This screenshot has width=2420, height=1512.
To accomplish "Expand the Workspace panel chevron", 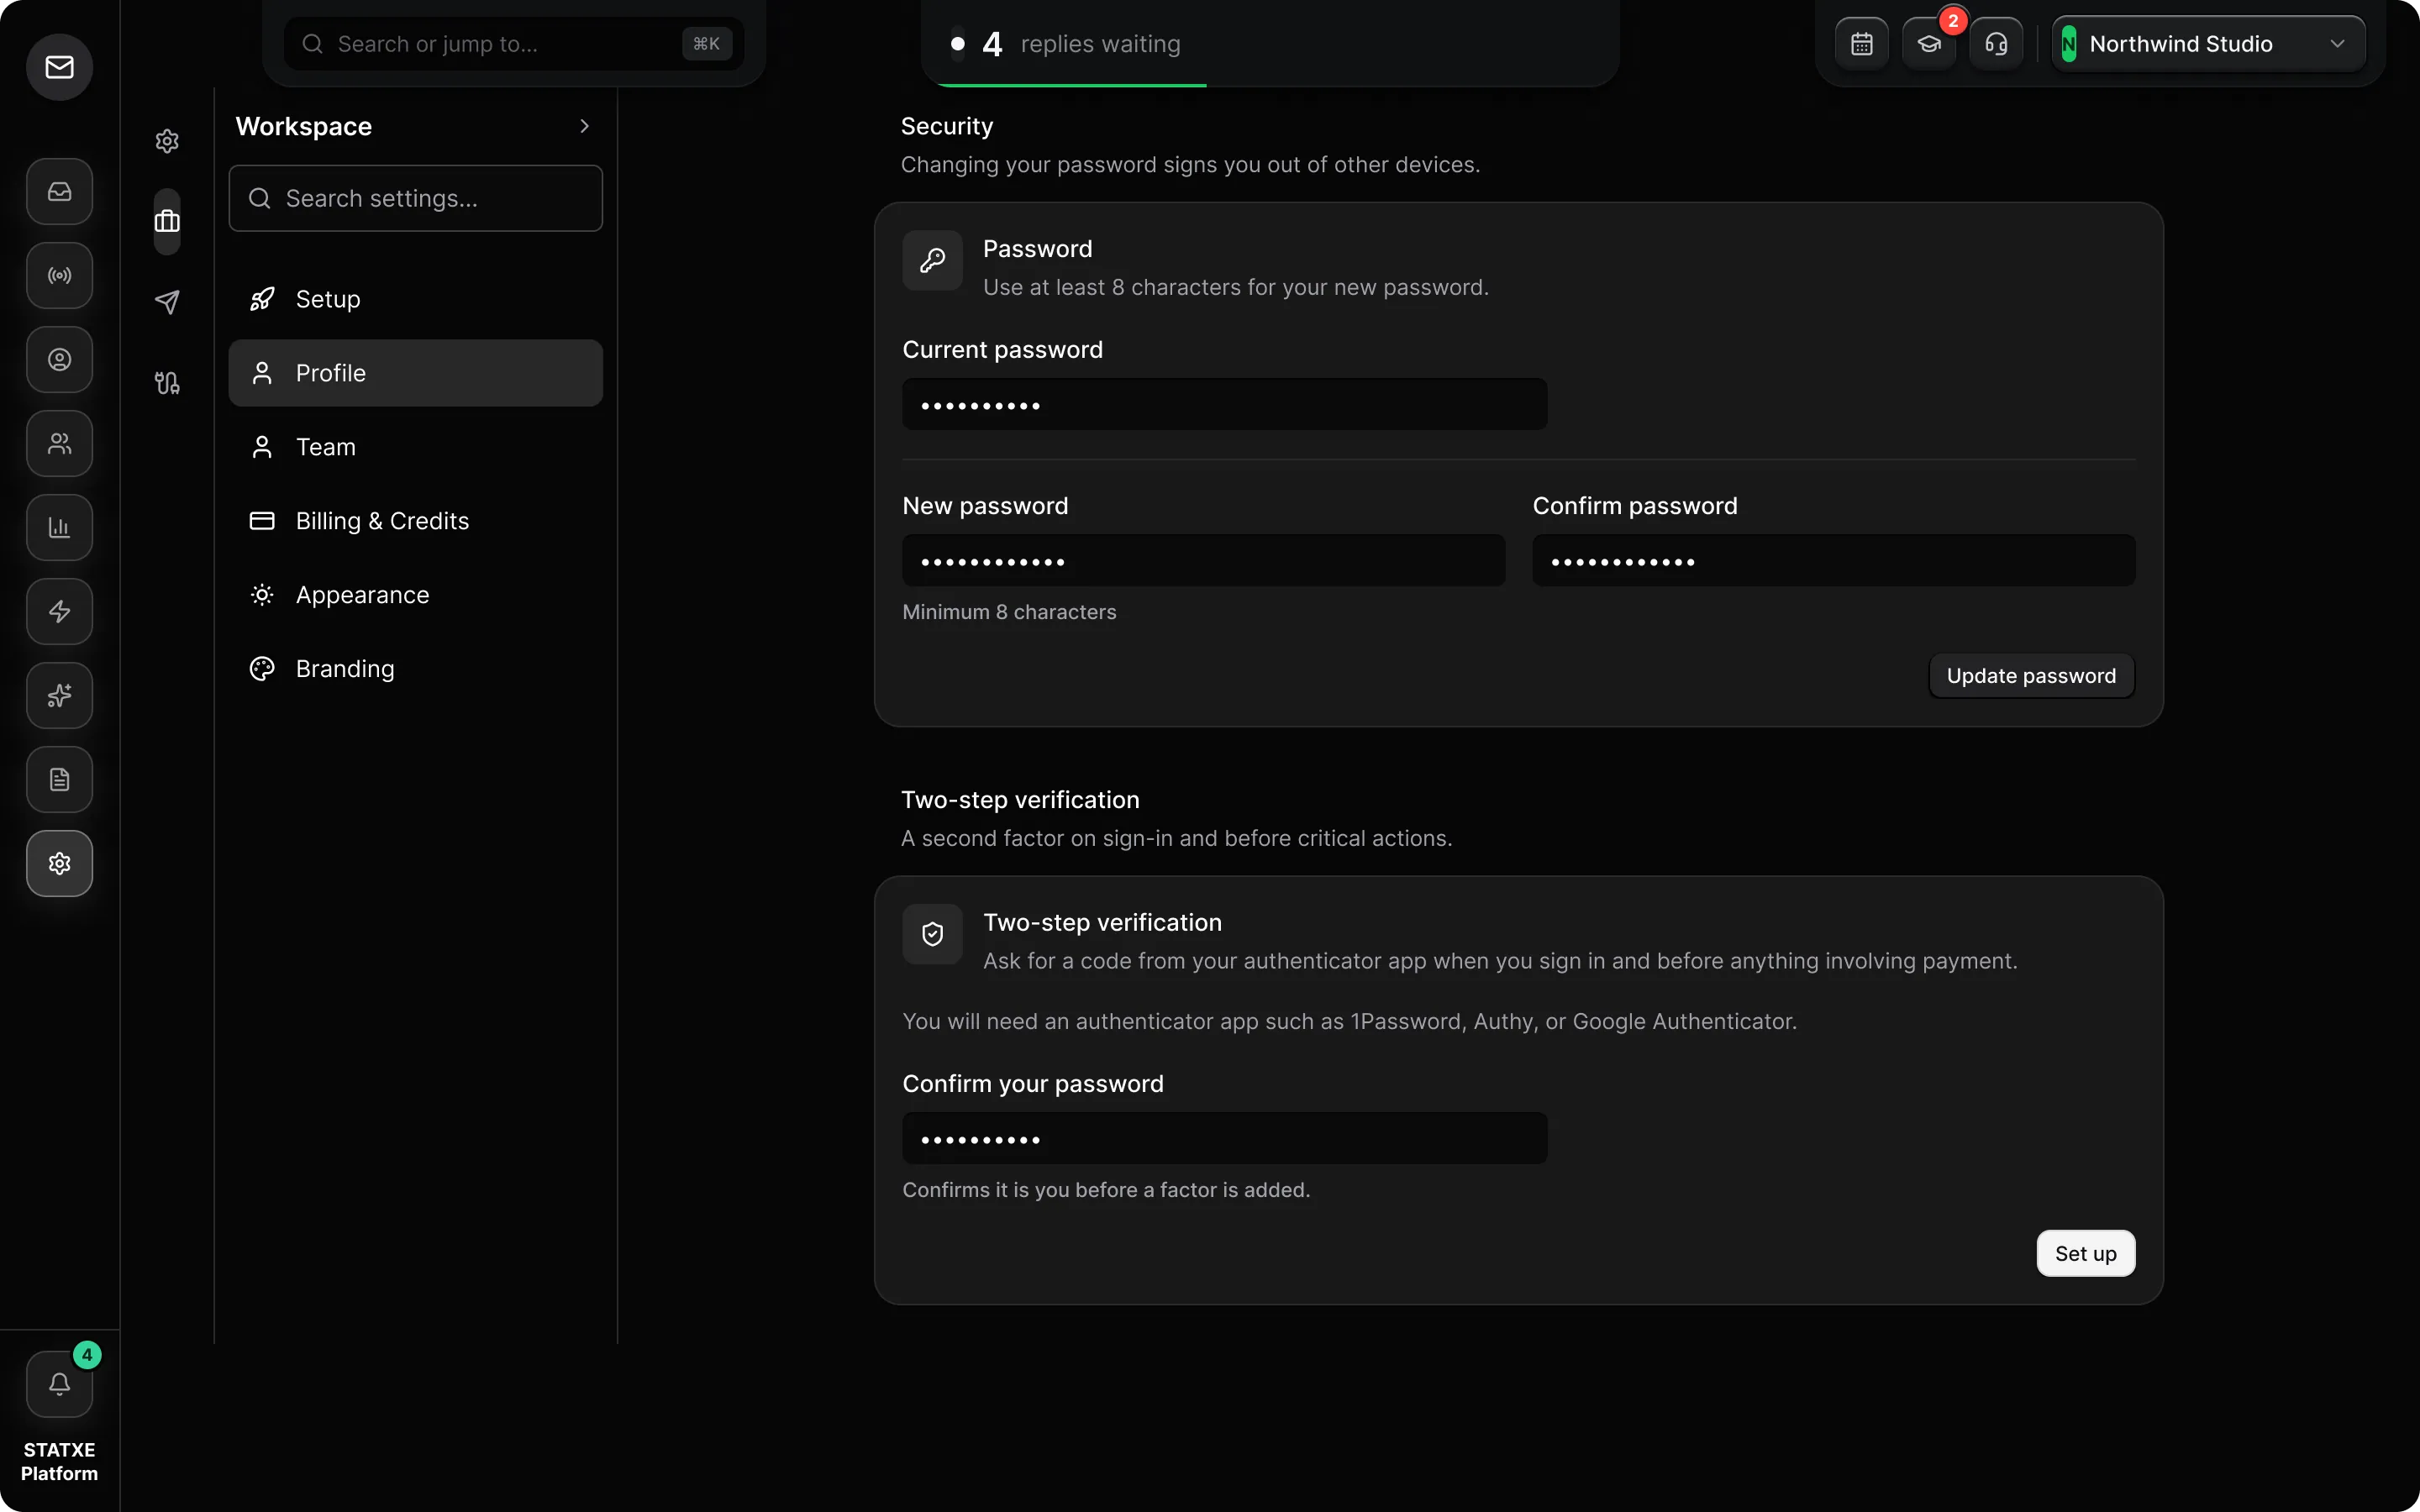I will (x=584, y=126).
